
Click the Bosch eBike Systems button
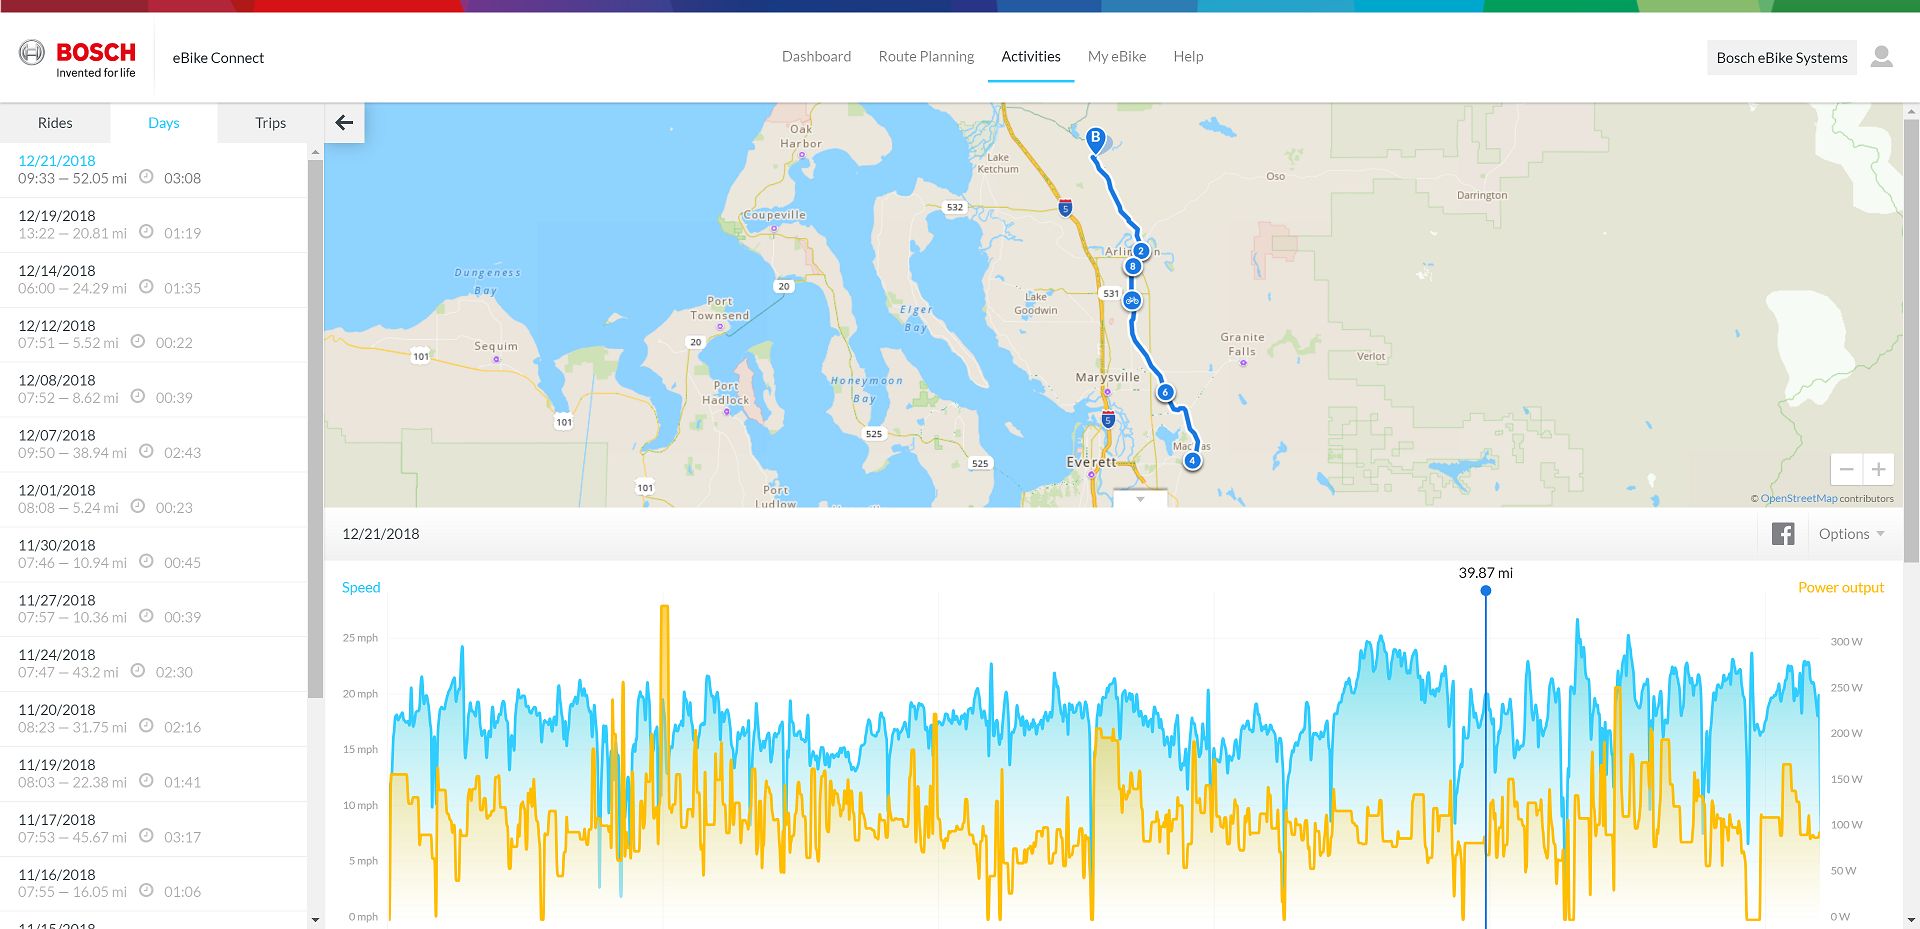[1781, 58]
